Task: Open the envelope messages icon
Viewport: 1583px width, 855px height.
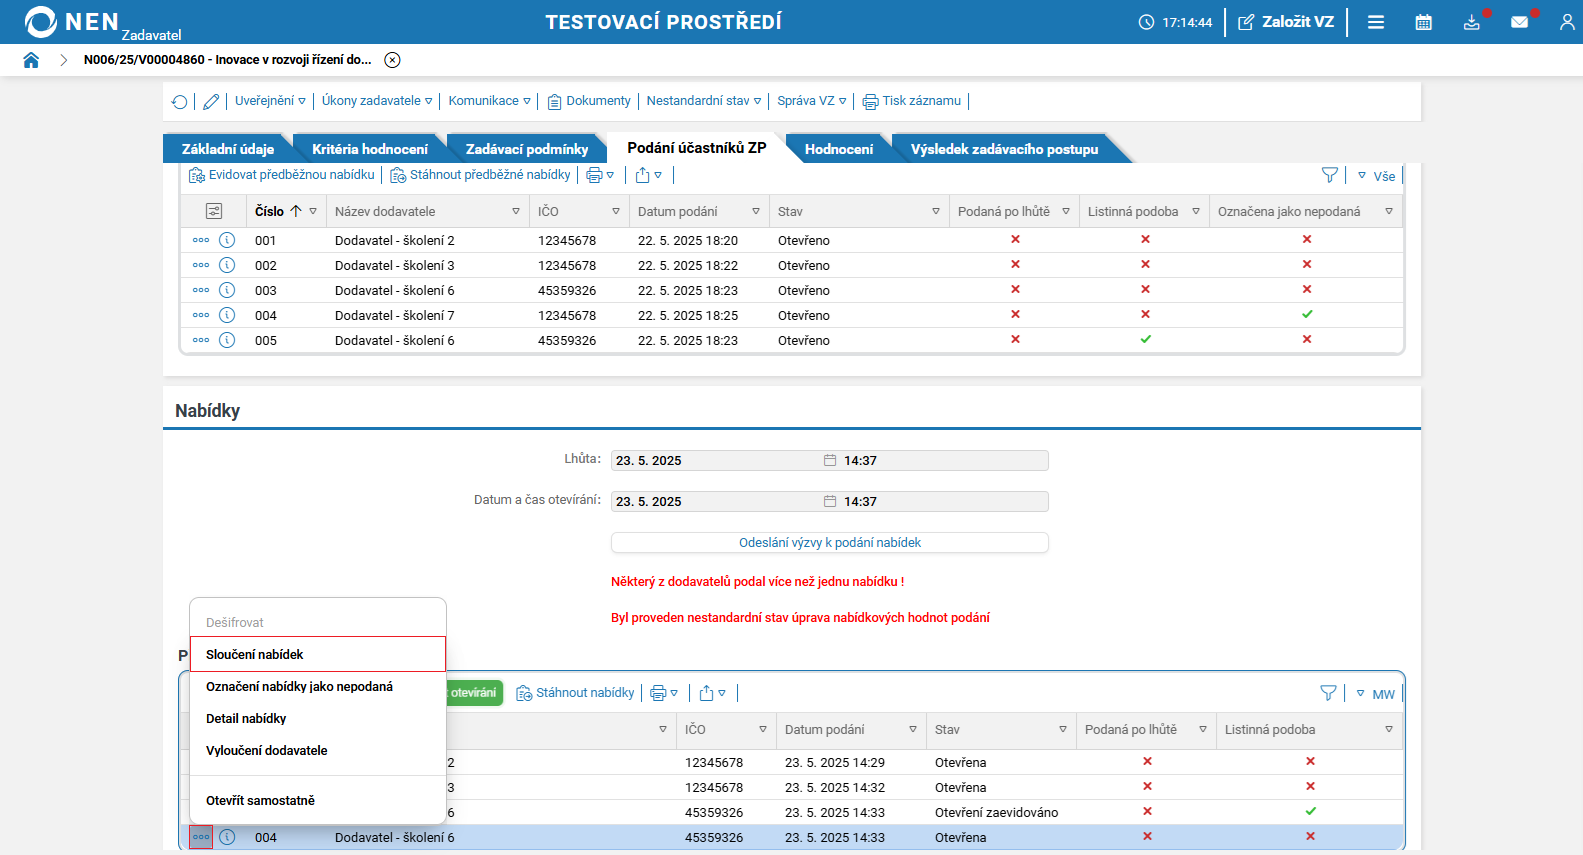Action: coord(1519,22)
